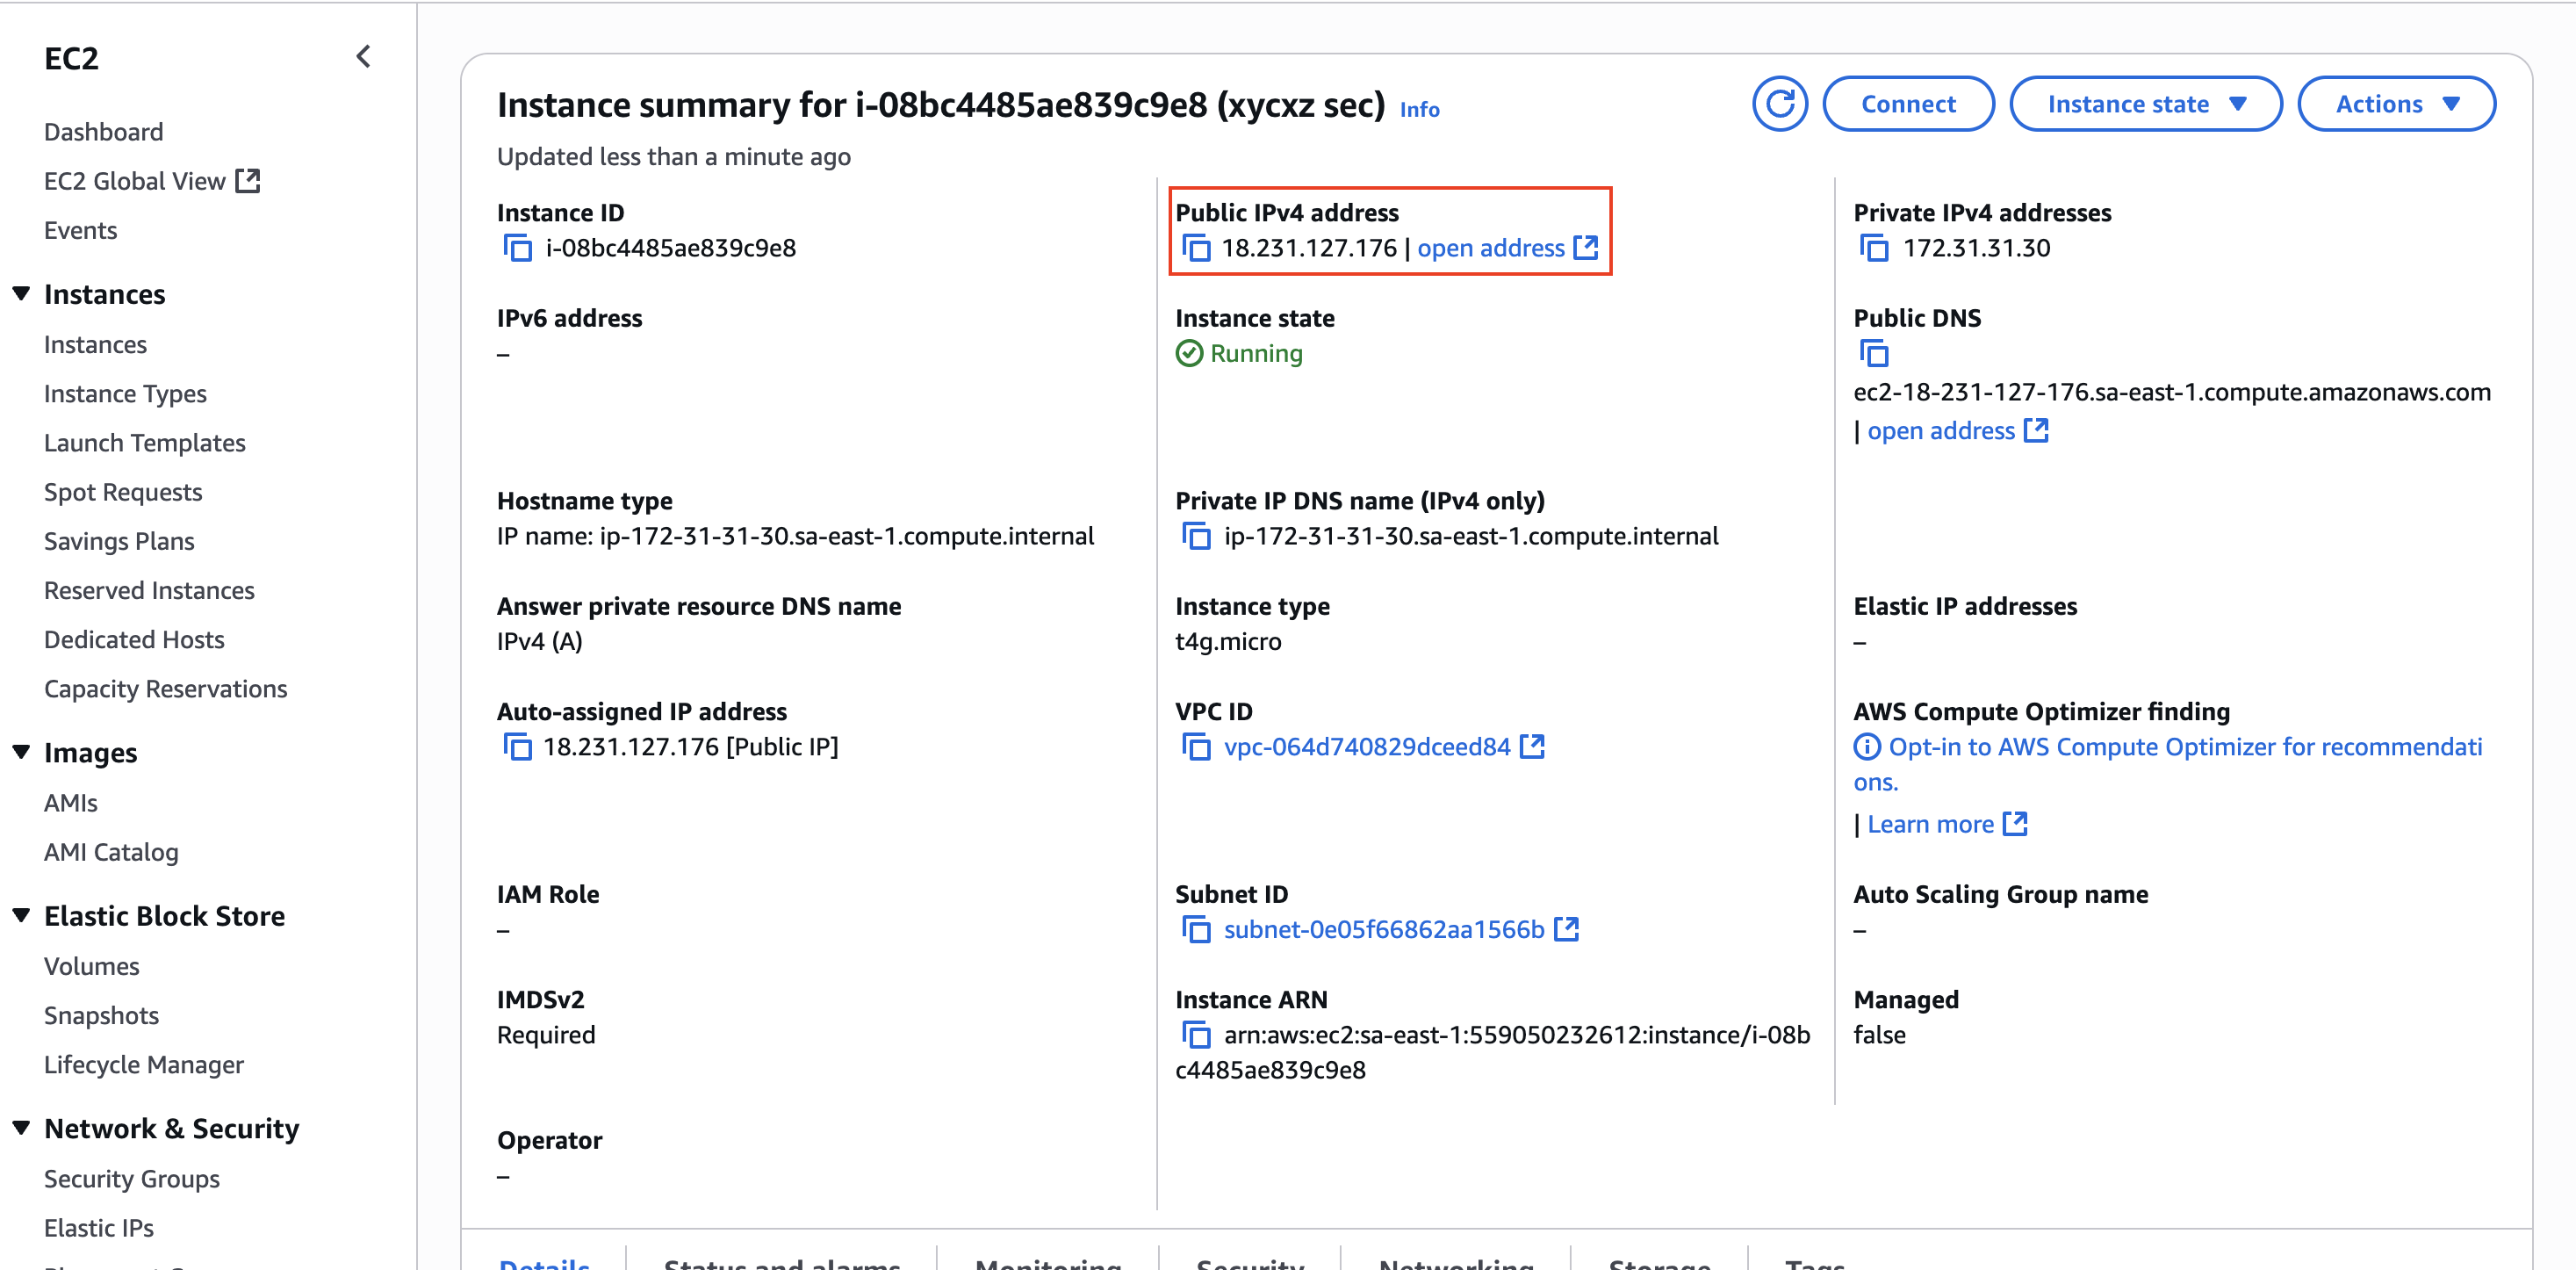Copy the private IP DNS name
Screen dimensions: 2576x1270
[1197, 535]
